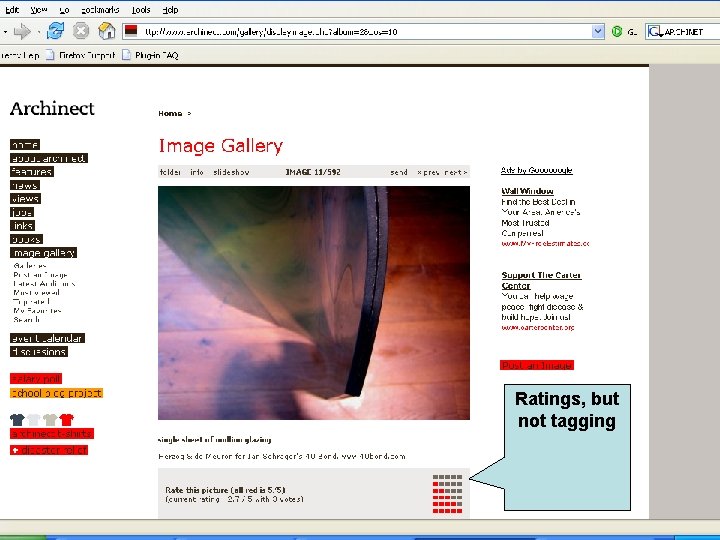720x540 pixels.
Task: Click the browser Forward arrow
Action: point(22,31)
